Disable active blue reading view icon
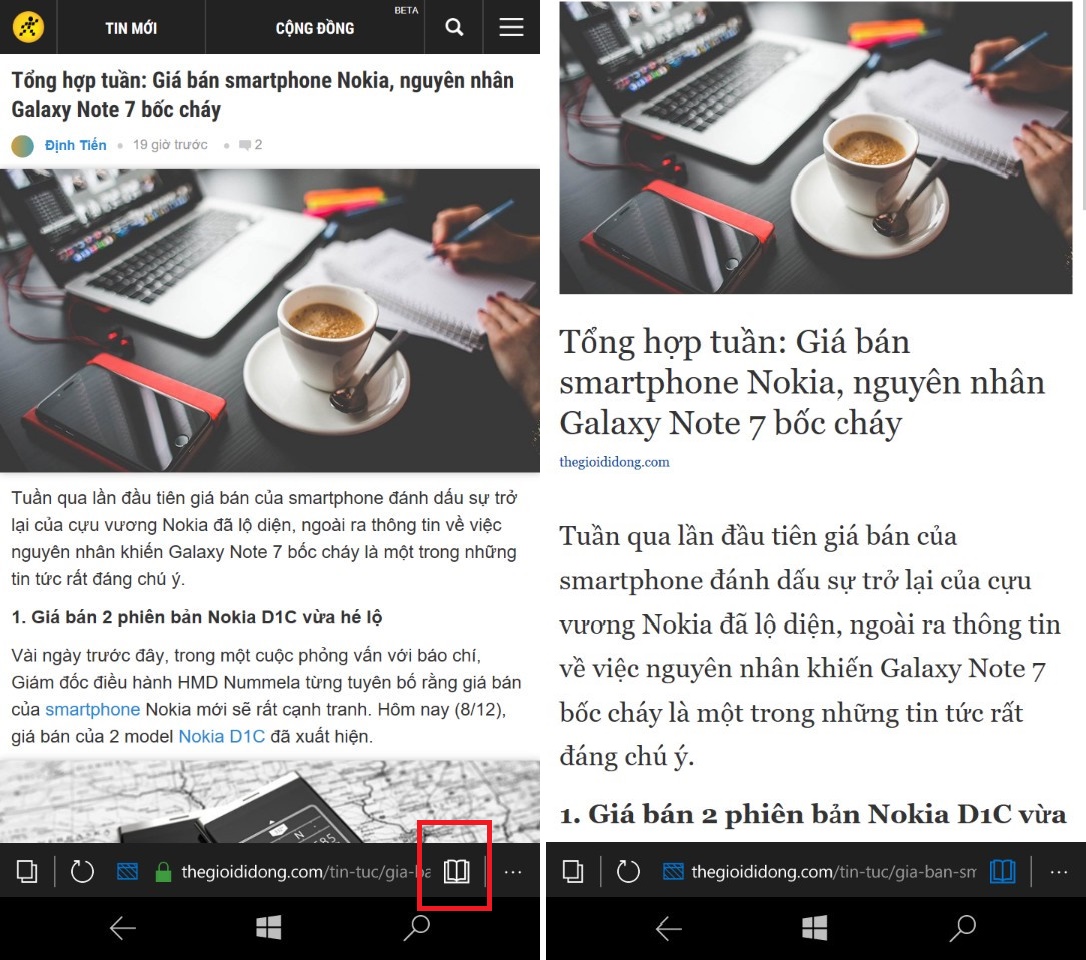The image size is (1086, 960). coord(1002,871)
